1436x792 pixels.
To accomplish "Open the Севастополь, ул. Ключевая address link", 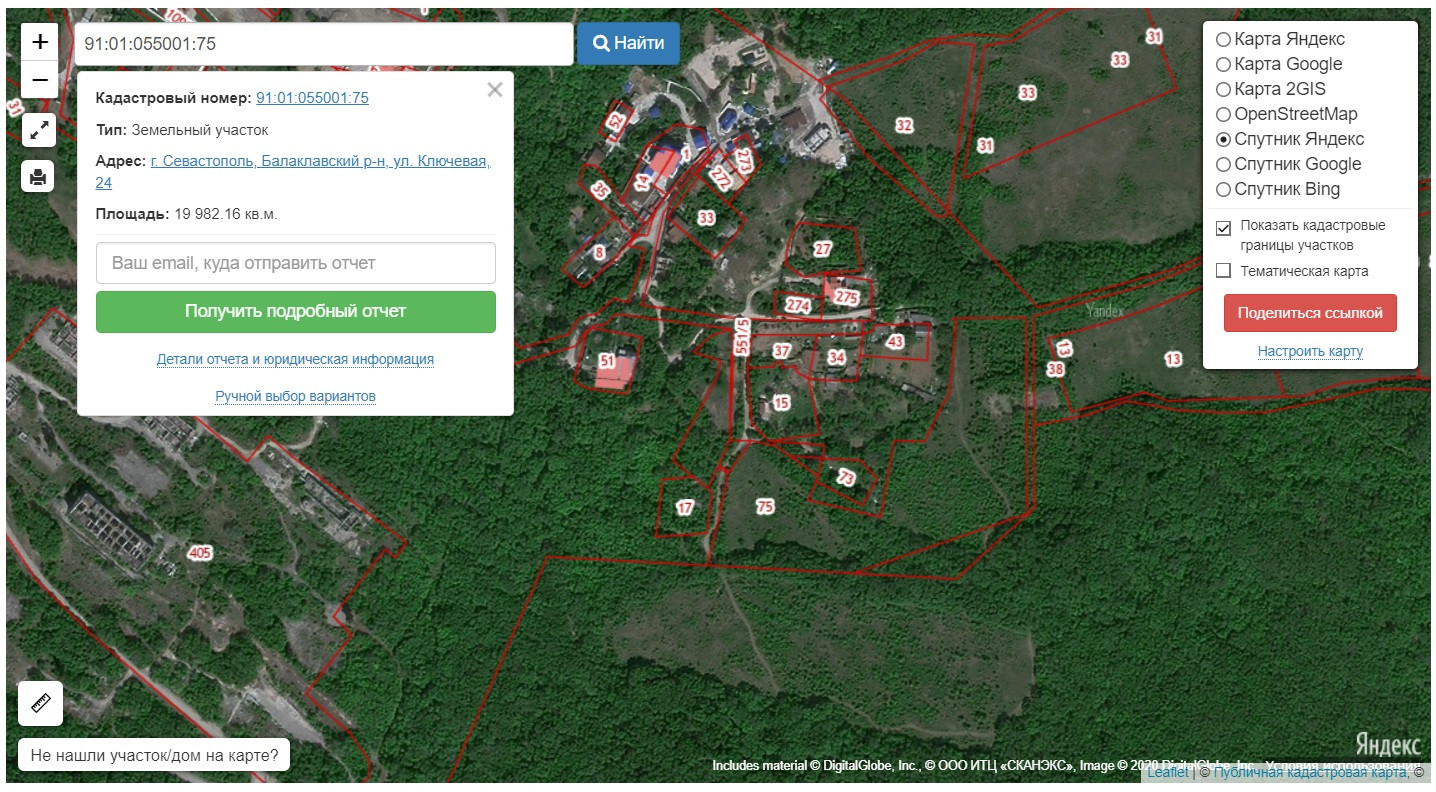I will point(293,172).
